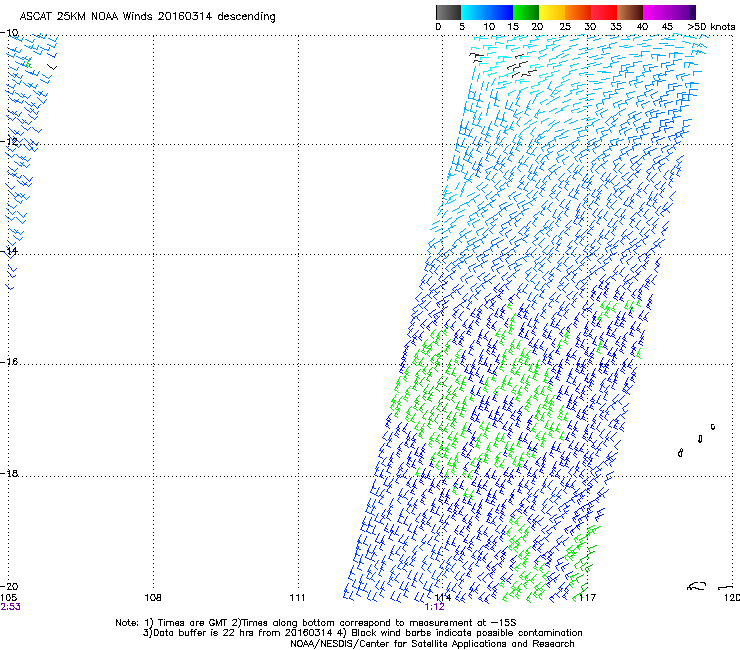
Task: Click the dark purple >50 knots legend segment
Action: pos(693,12)
